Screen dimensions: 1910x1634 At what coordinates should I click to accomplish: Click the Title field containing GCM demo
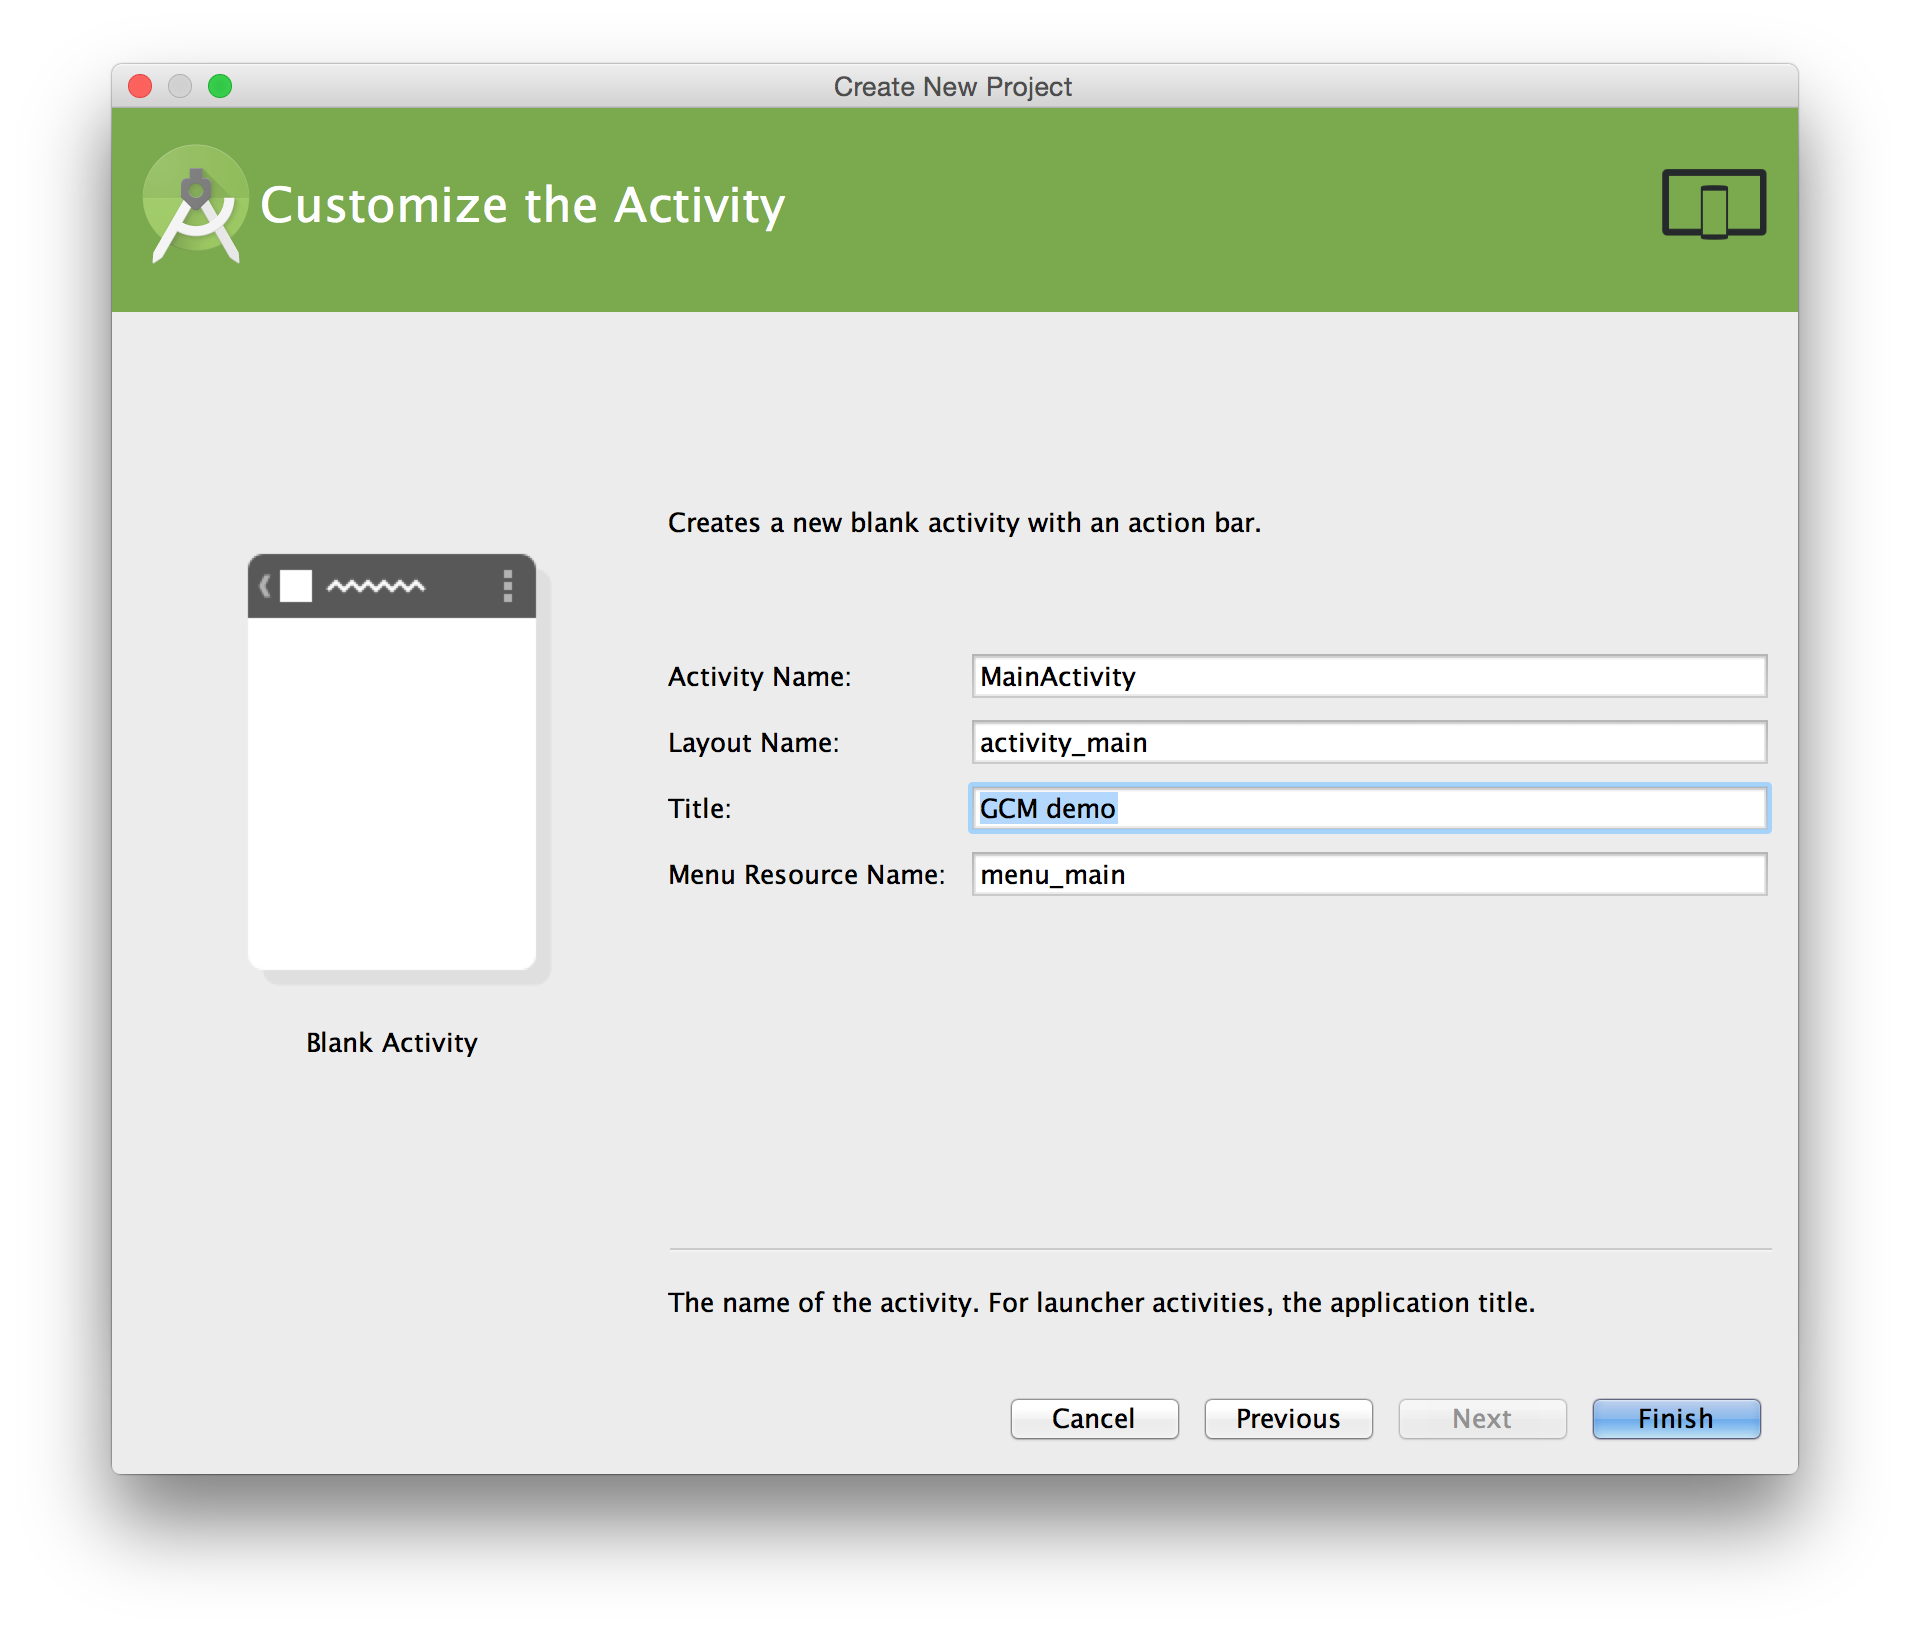point(1369,809)
